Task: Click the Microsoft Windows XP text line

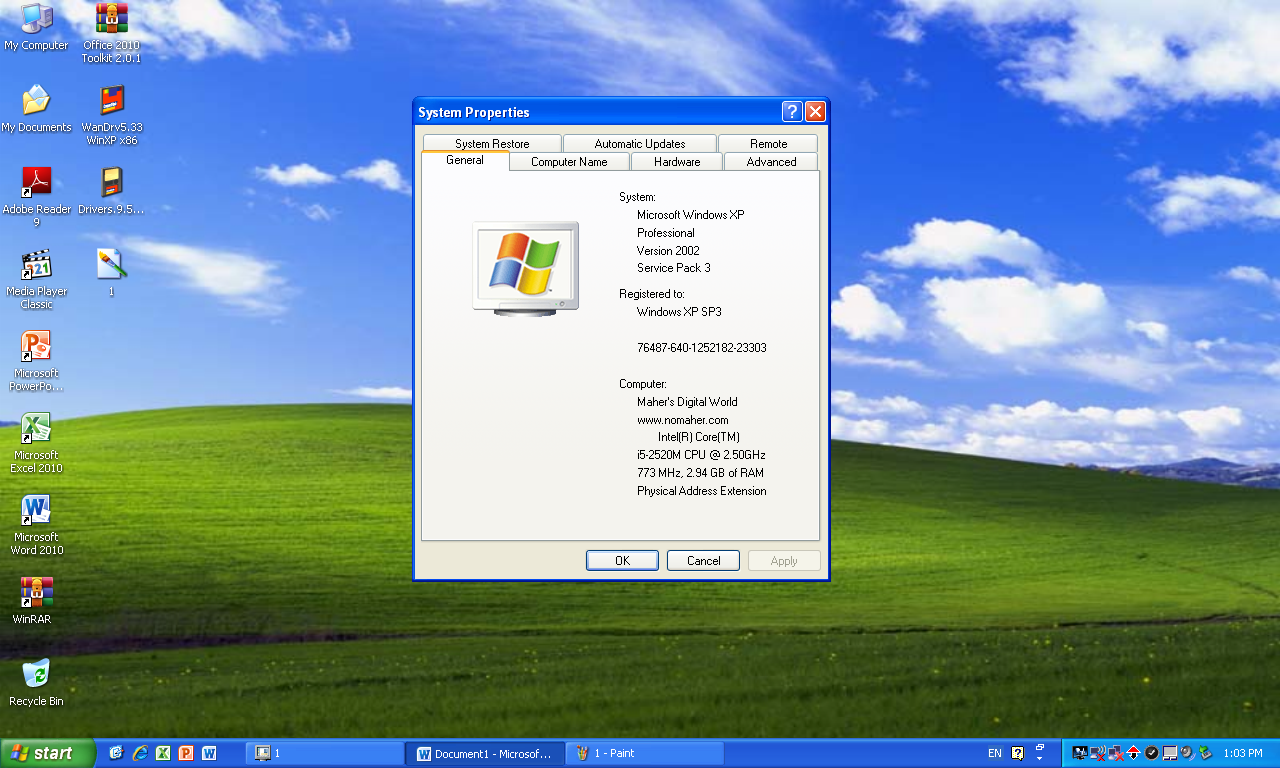Action: pyautogui.click(x=691, y=215)
